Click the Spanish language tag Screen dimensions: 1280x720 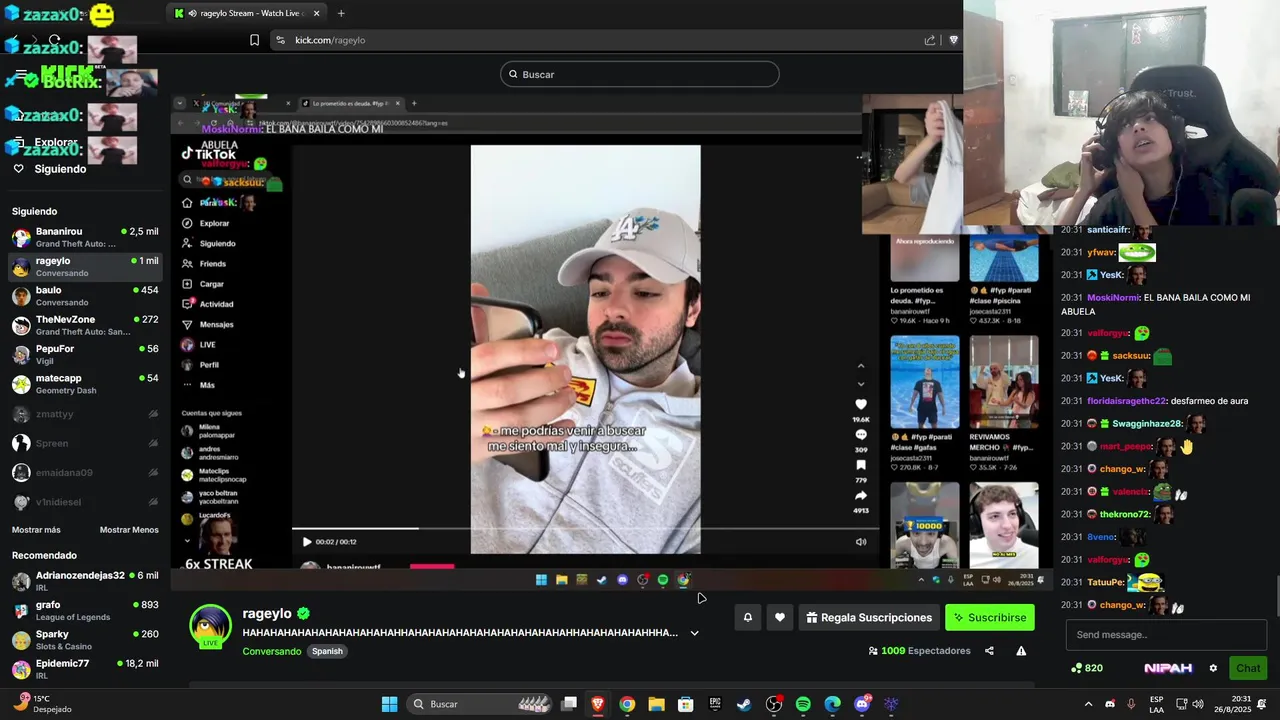coord(327,651)
